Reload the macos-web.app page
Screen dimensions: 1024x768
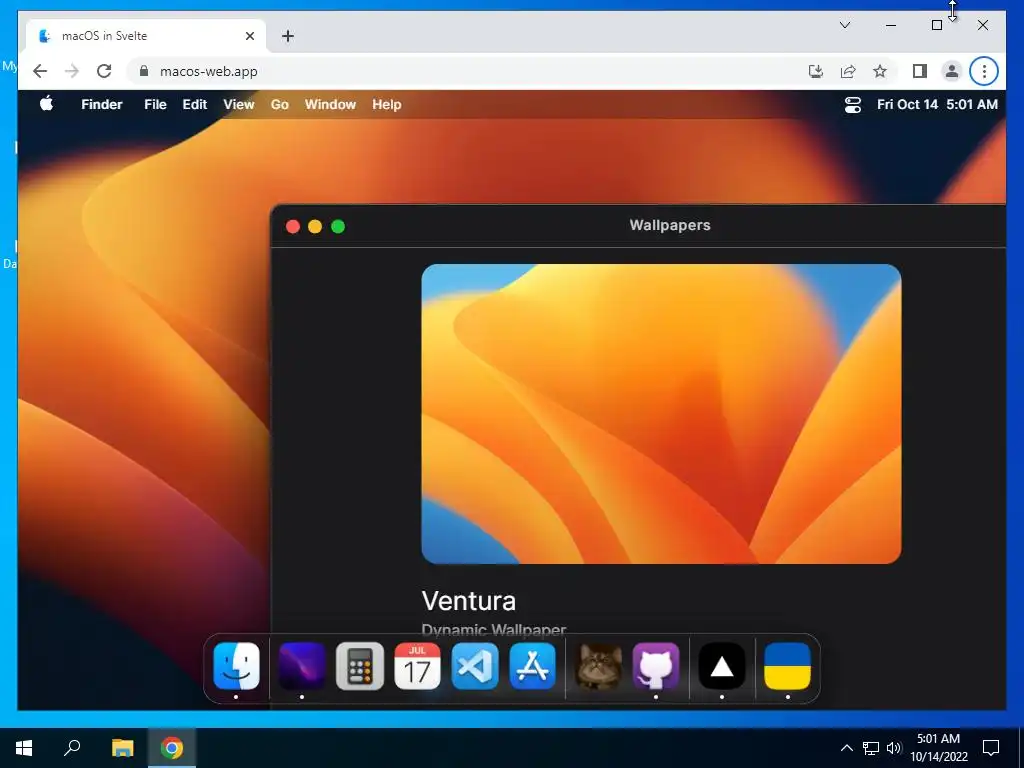point(104,71)
